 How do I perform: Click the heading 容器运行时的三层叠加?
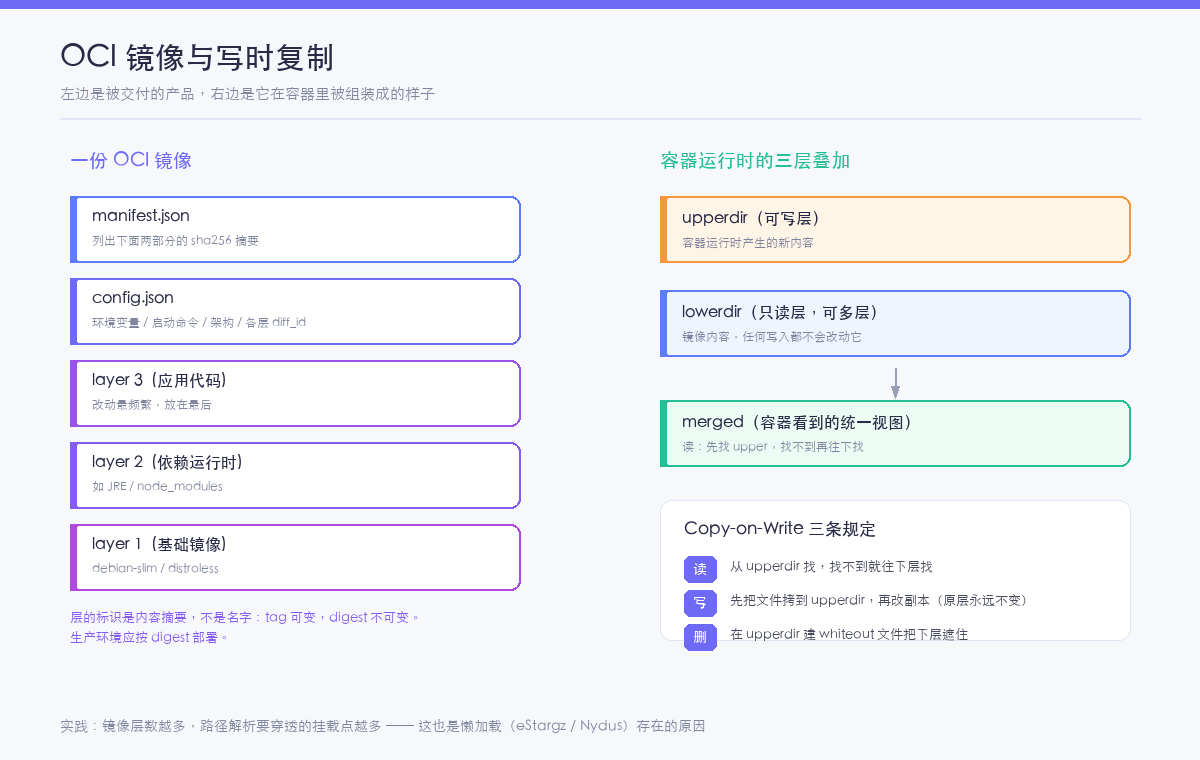coord(755,160)
